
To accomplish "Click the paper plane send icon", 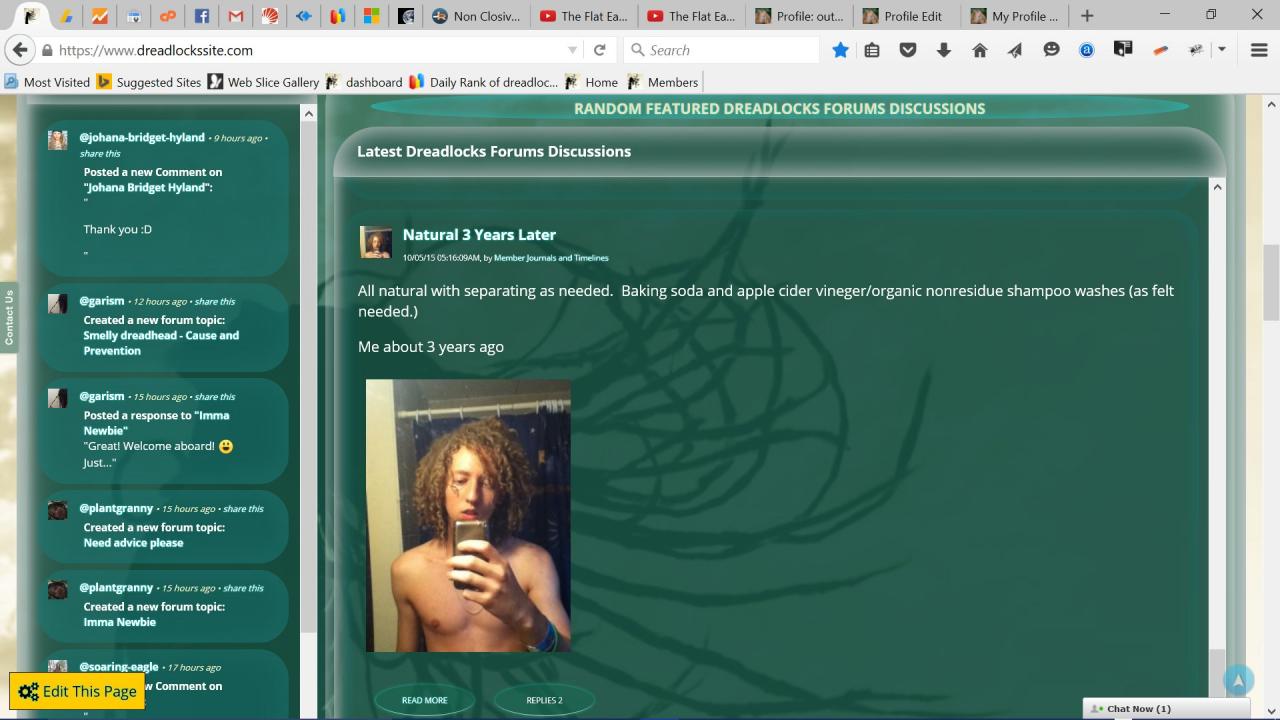I will click(x=1015, y=50).
